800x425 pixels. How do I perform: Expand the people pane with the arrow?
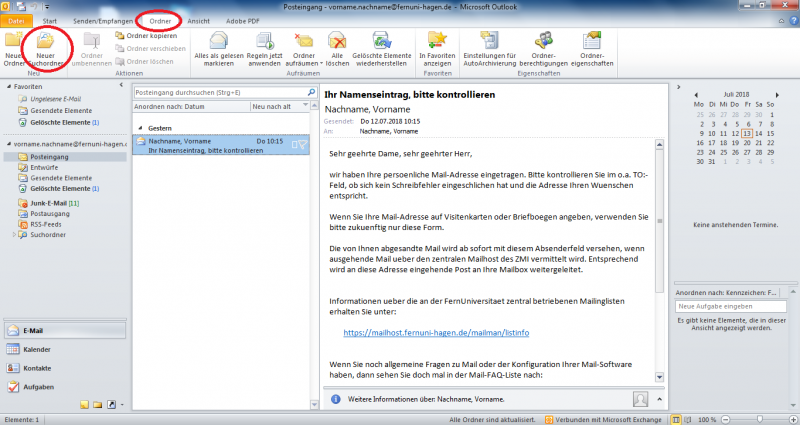point(659,399)
